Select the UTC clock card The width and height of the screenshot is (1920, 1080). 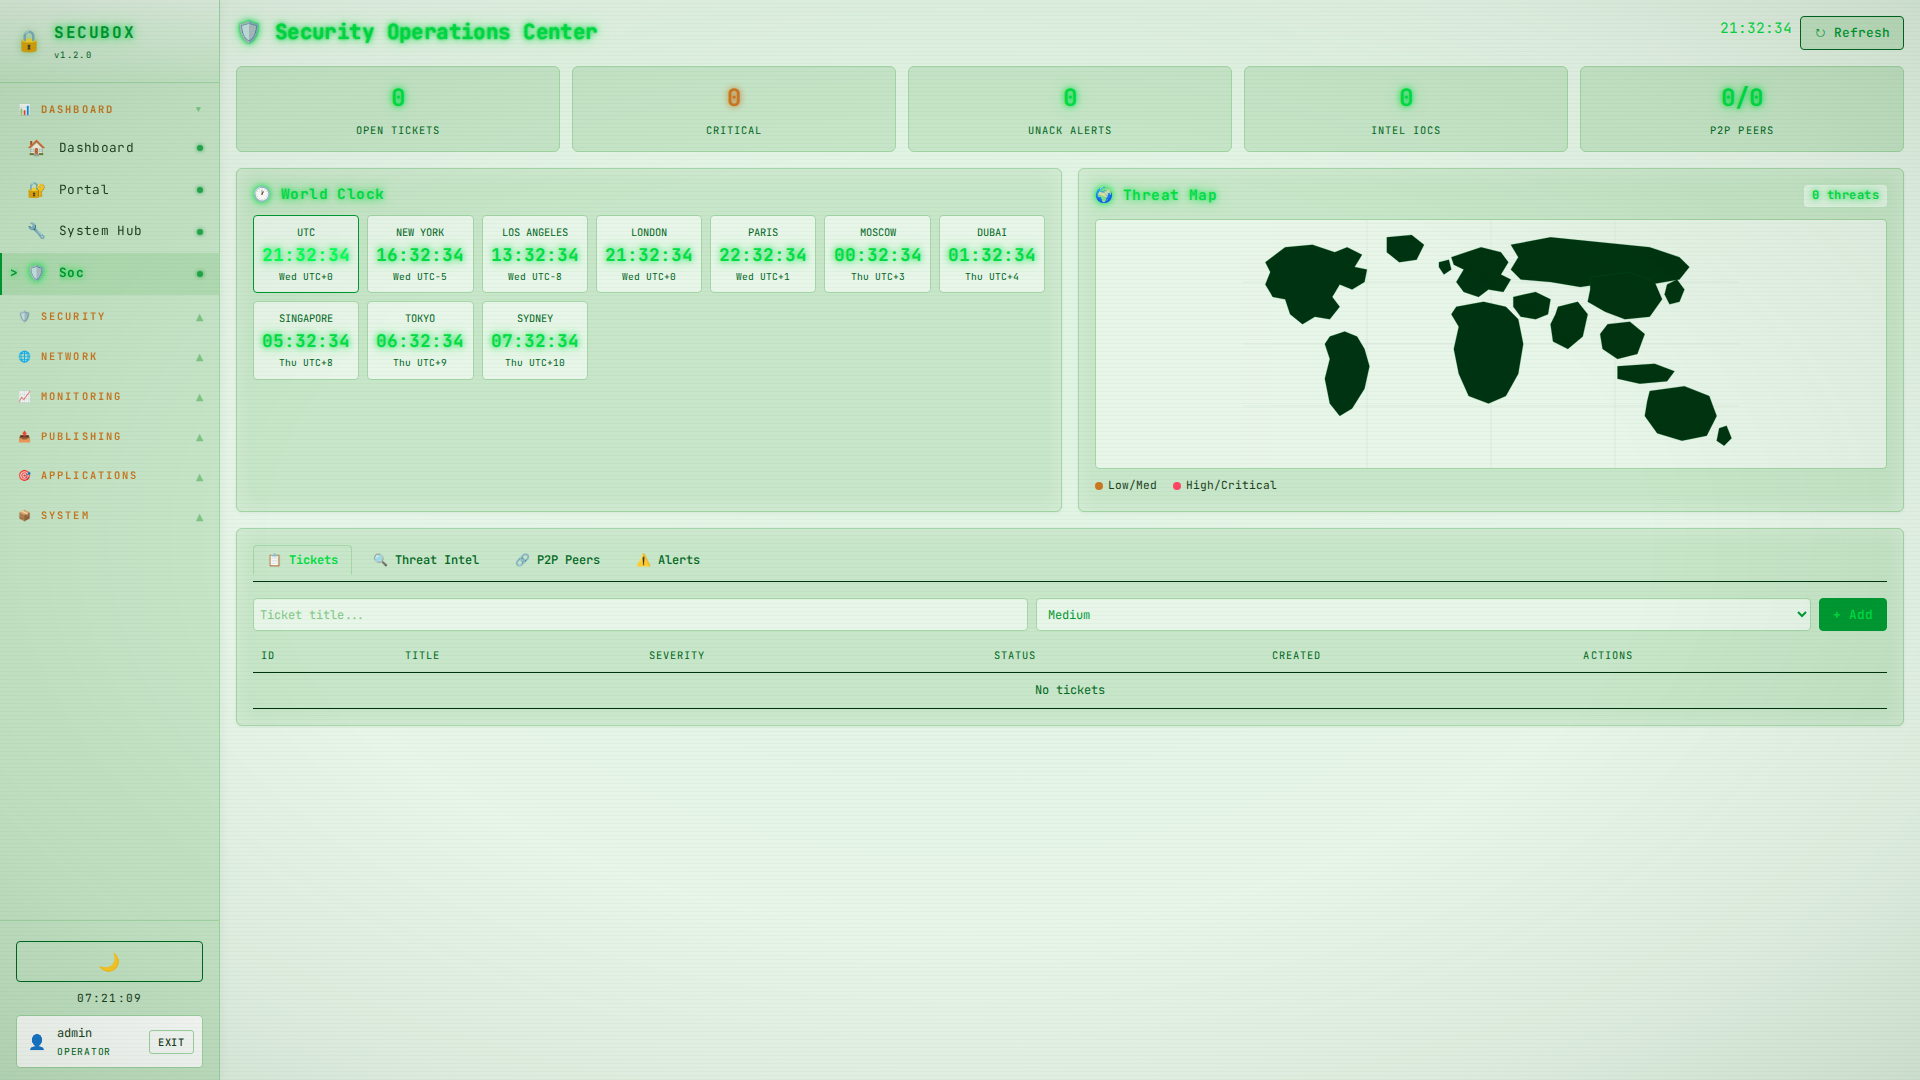point(306,254)
